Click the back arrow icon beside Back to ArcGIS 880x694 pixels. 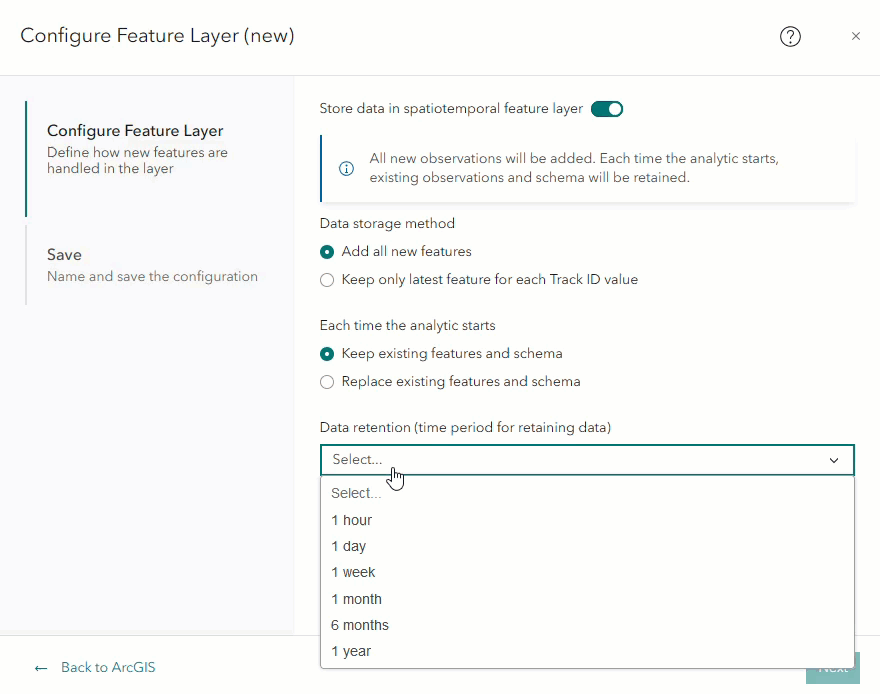41,668
